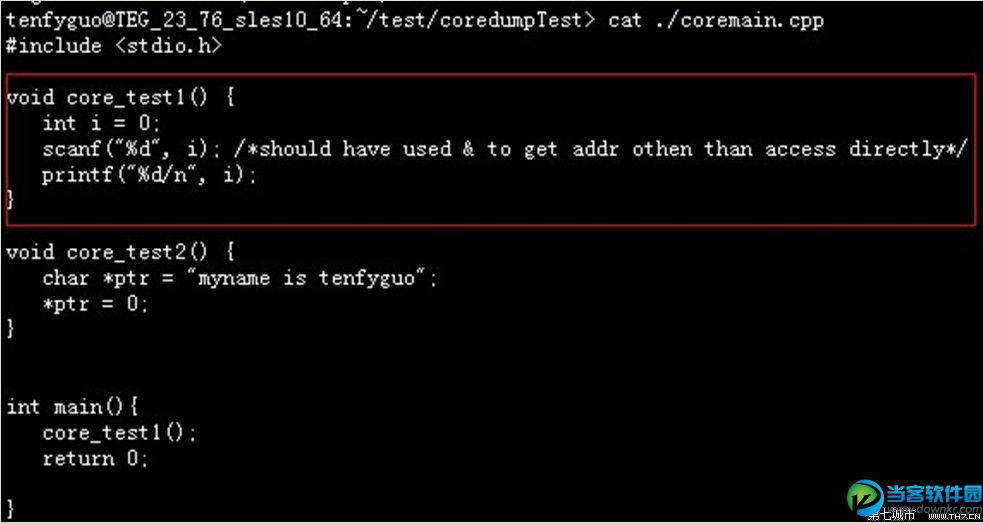The image size is (983, 523).
Task: Click the int i = 0 declaration
Action: 101,124
